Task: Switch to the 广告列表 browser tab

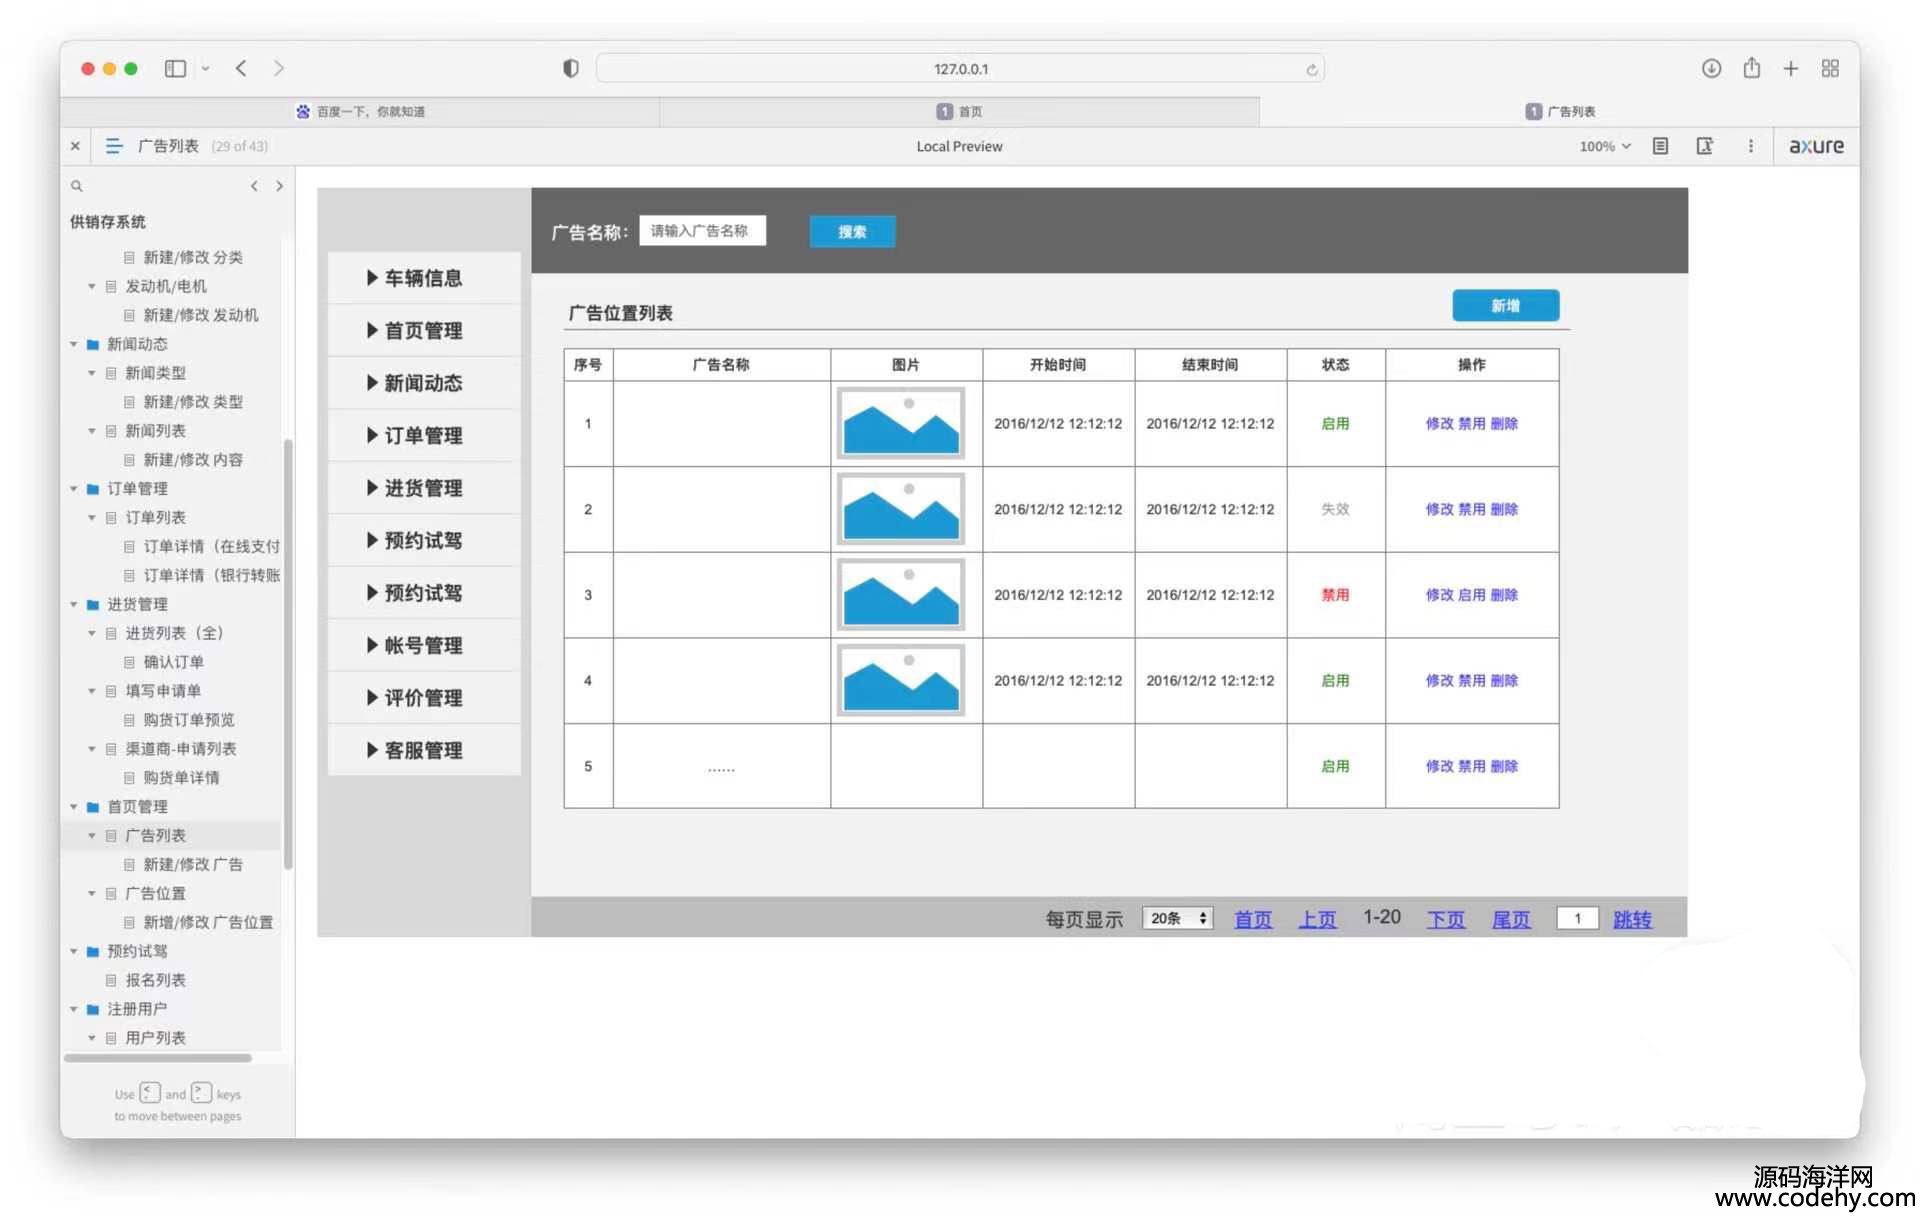Action: pyautogui.click(x=1559, y=111)
